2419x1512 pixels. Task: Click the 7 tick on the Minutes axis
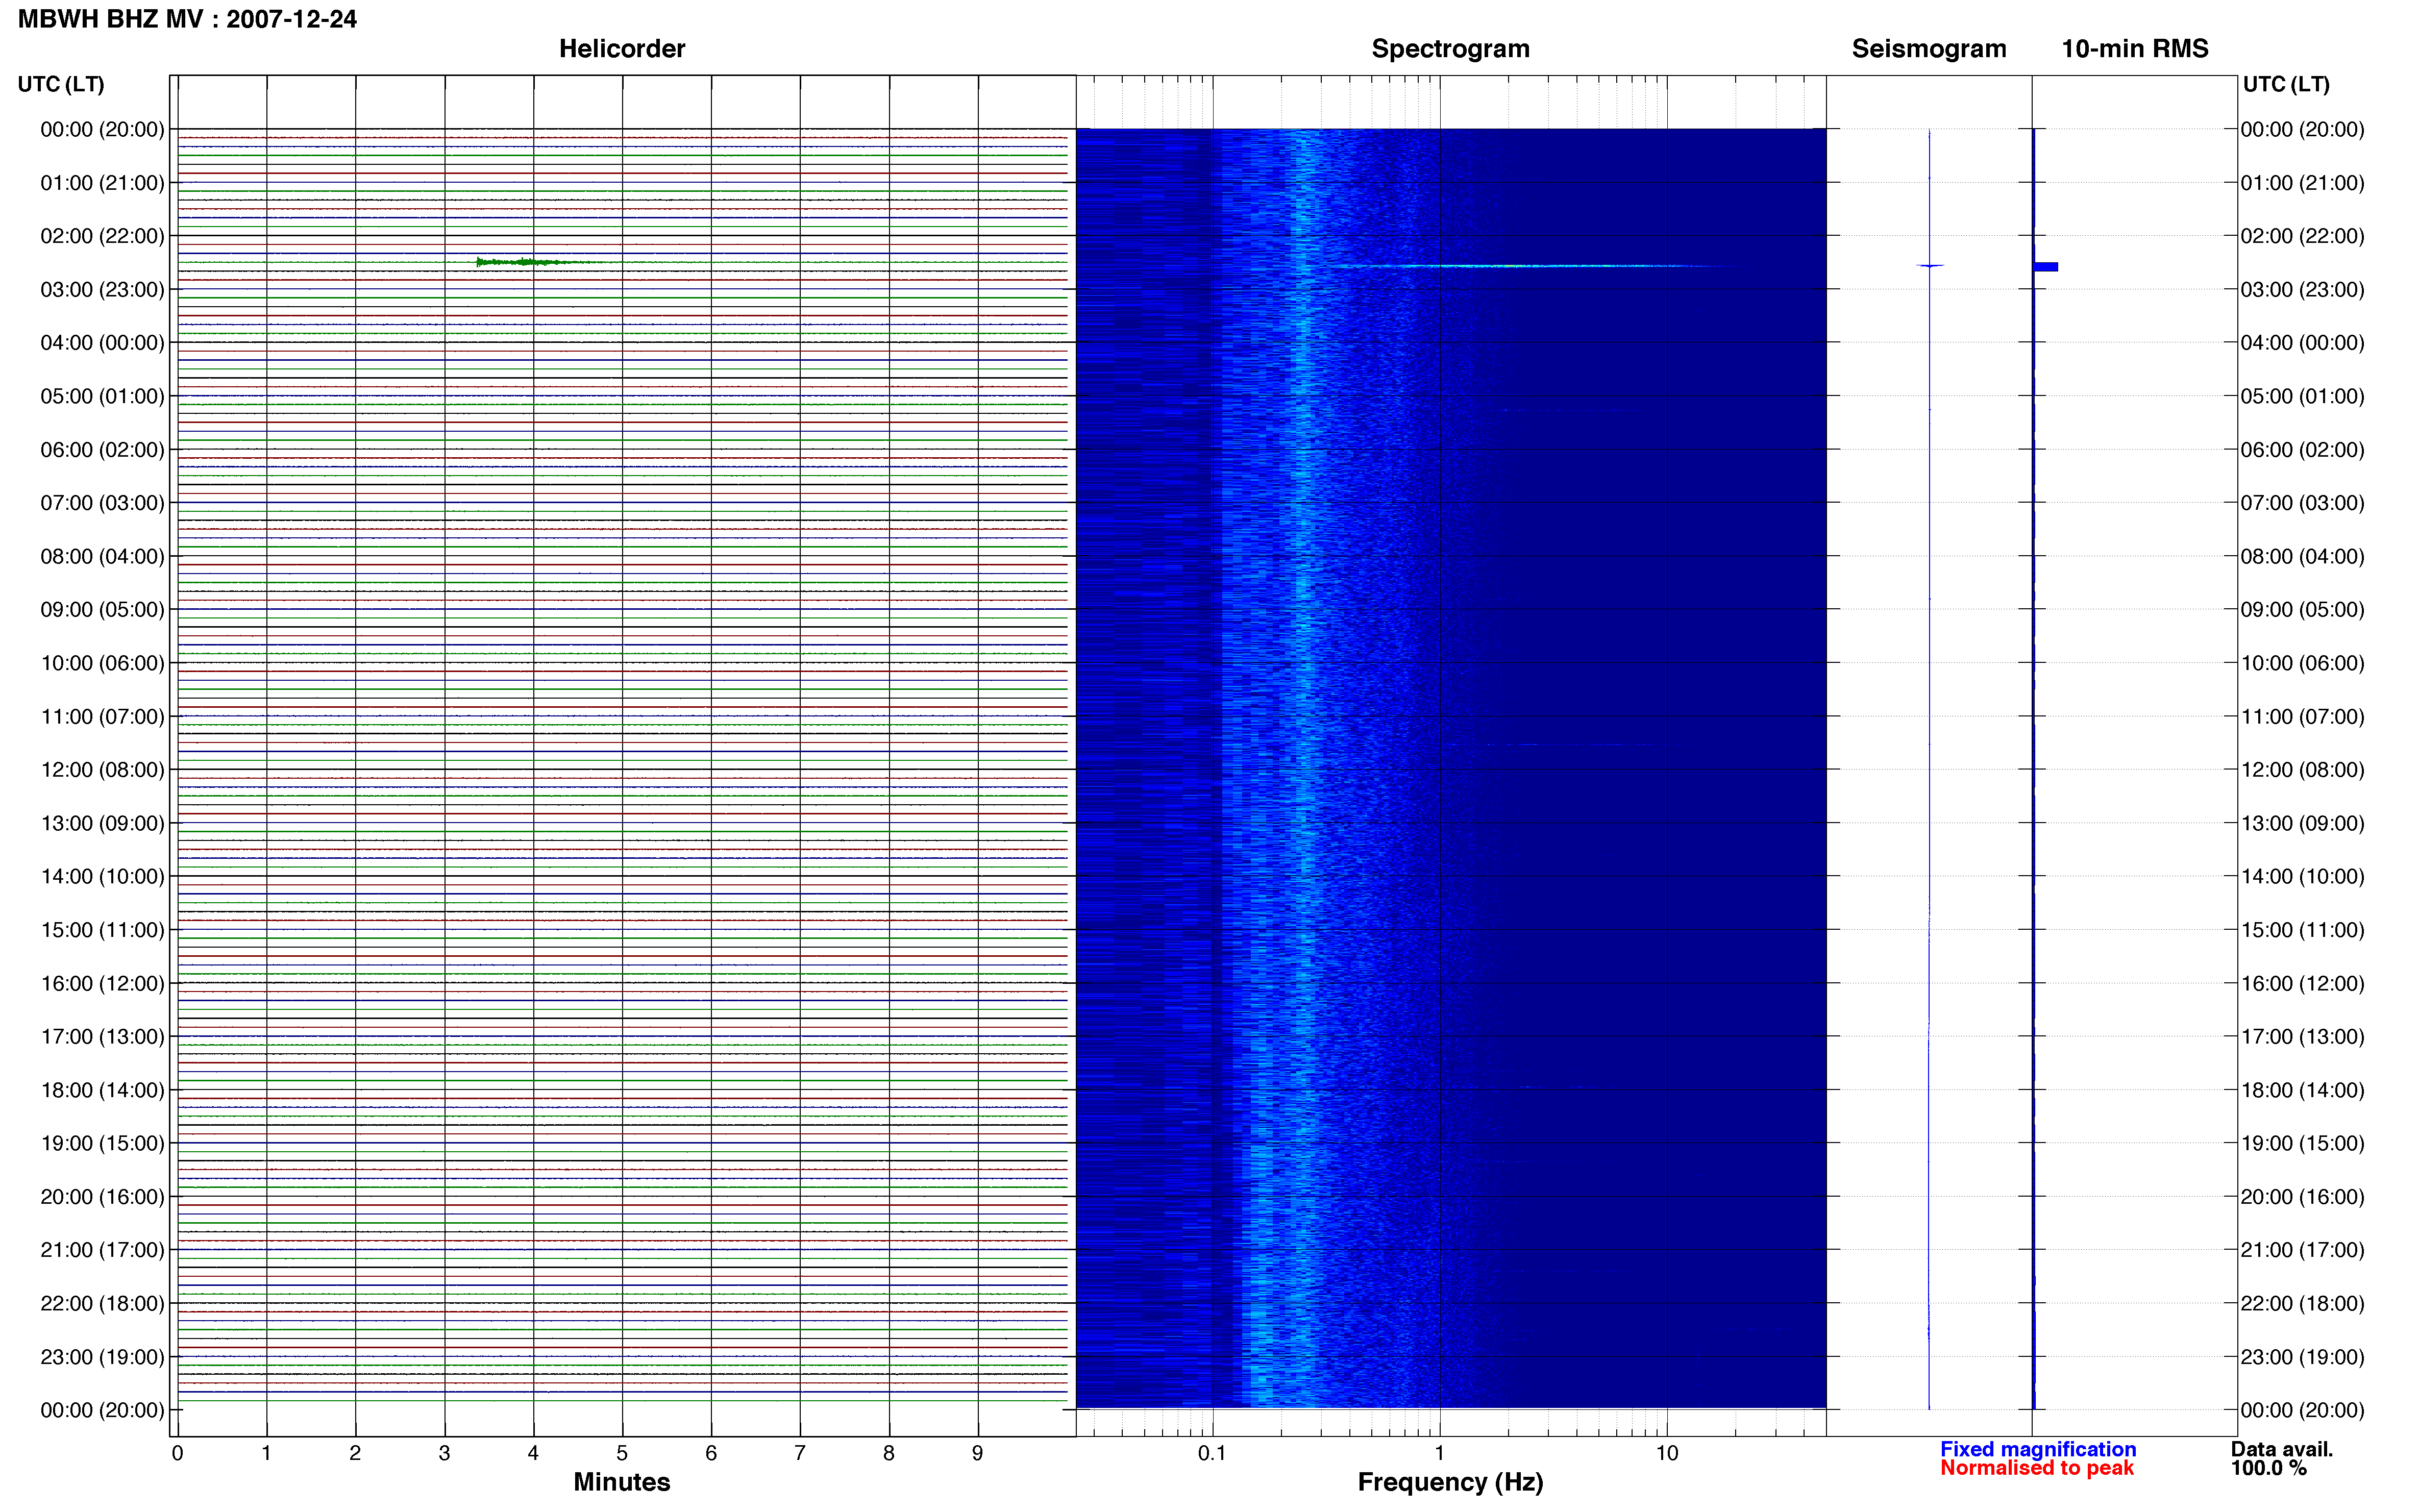point(800,1454)
